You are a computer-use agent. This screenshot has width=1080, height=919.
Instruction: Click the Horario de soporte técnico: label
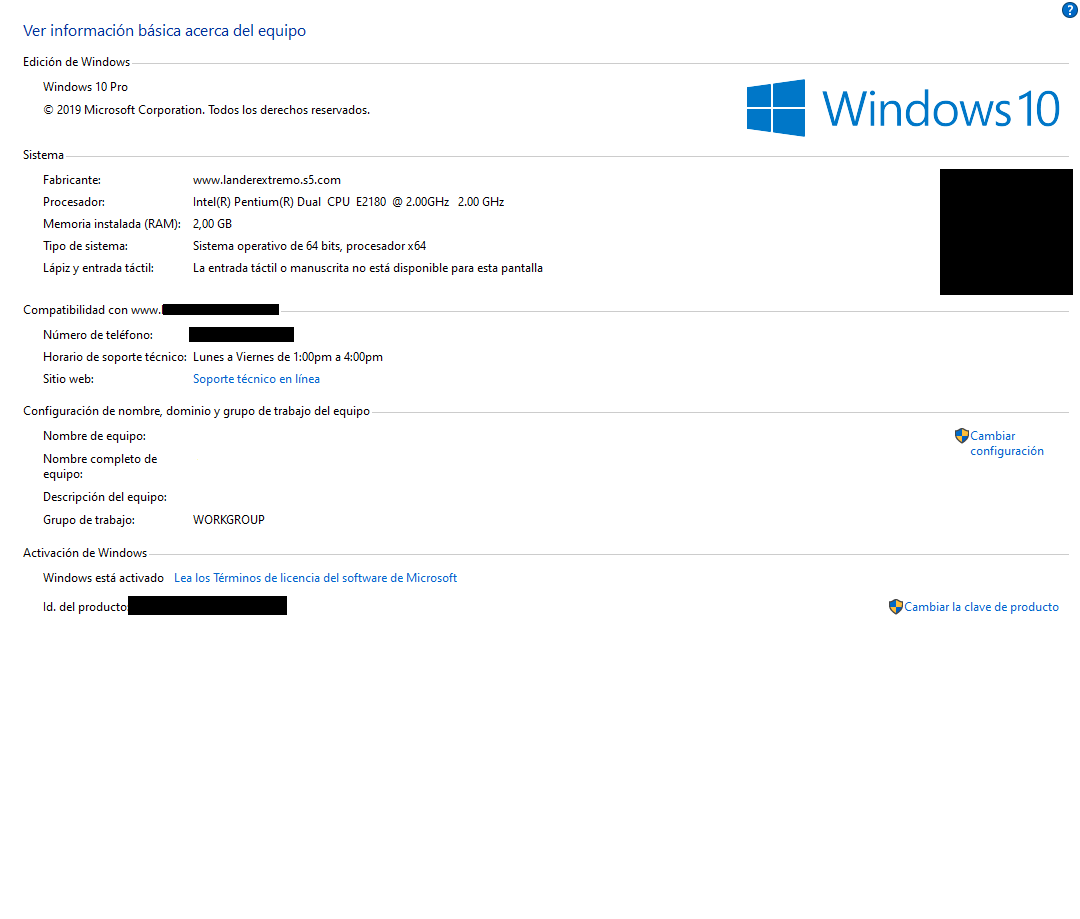coord(115,357)
